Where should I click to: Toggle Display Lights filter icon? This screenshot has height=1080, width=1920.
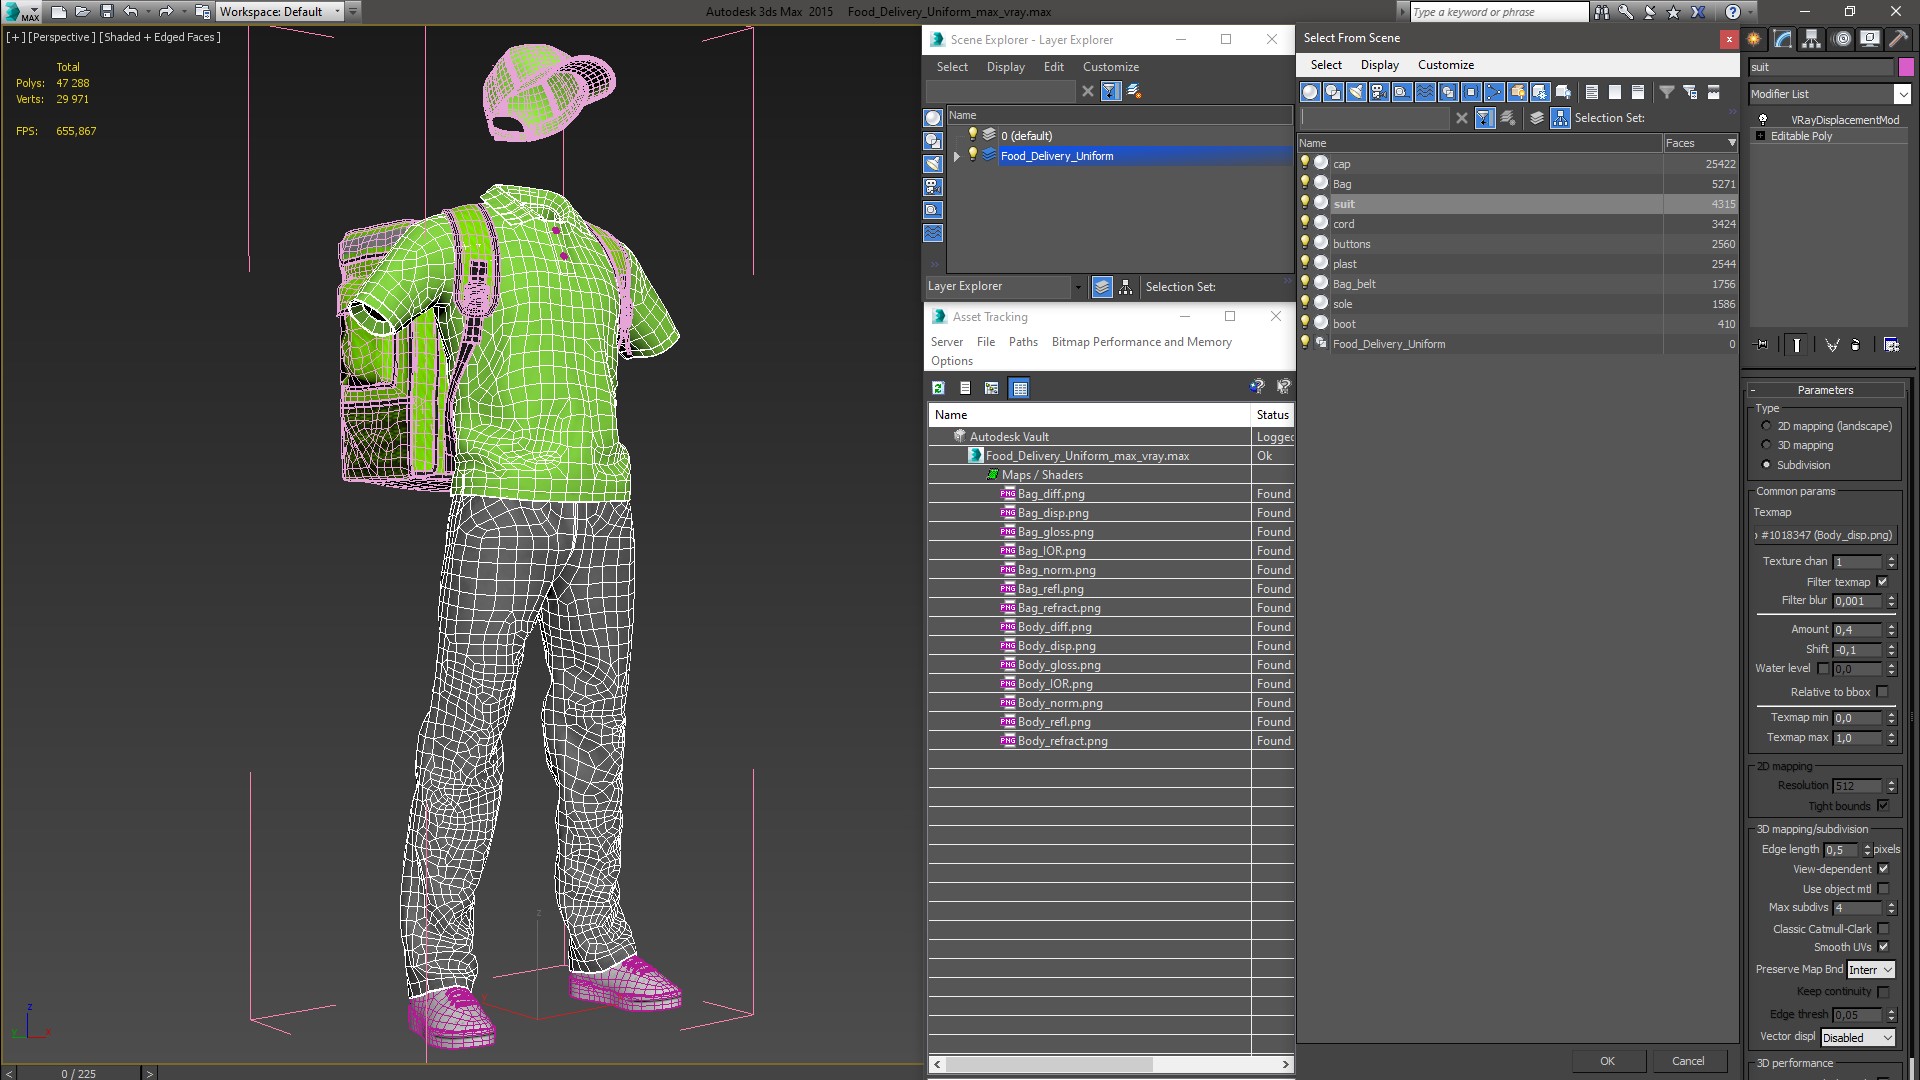coord(1356,92)
